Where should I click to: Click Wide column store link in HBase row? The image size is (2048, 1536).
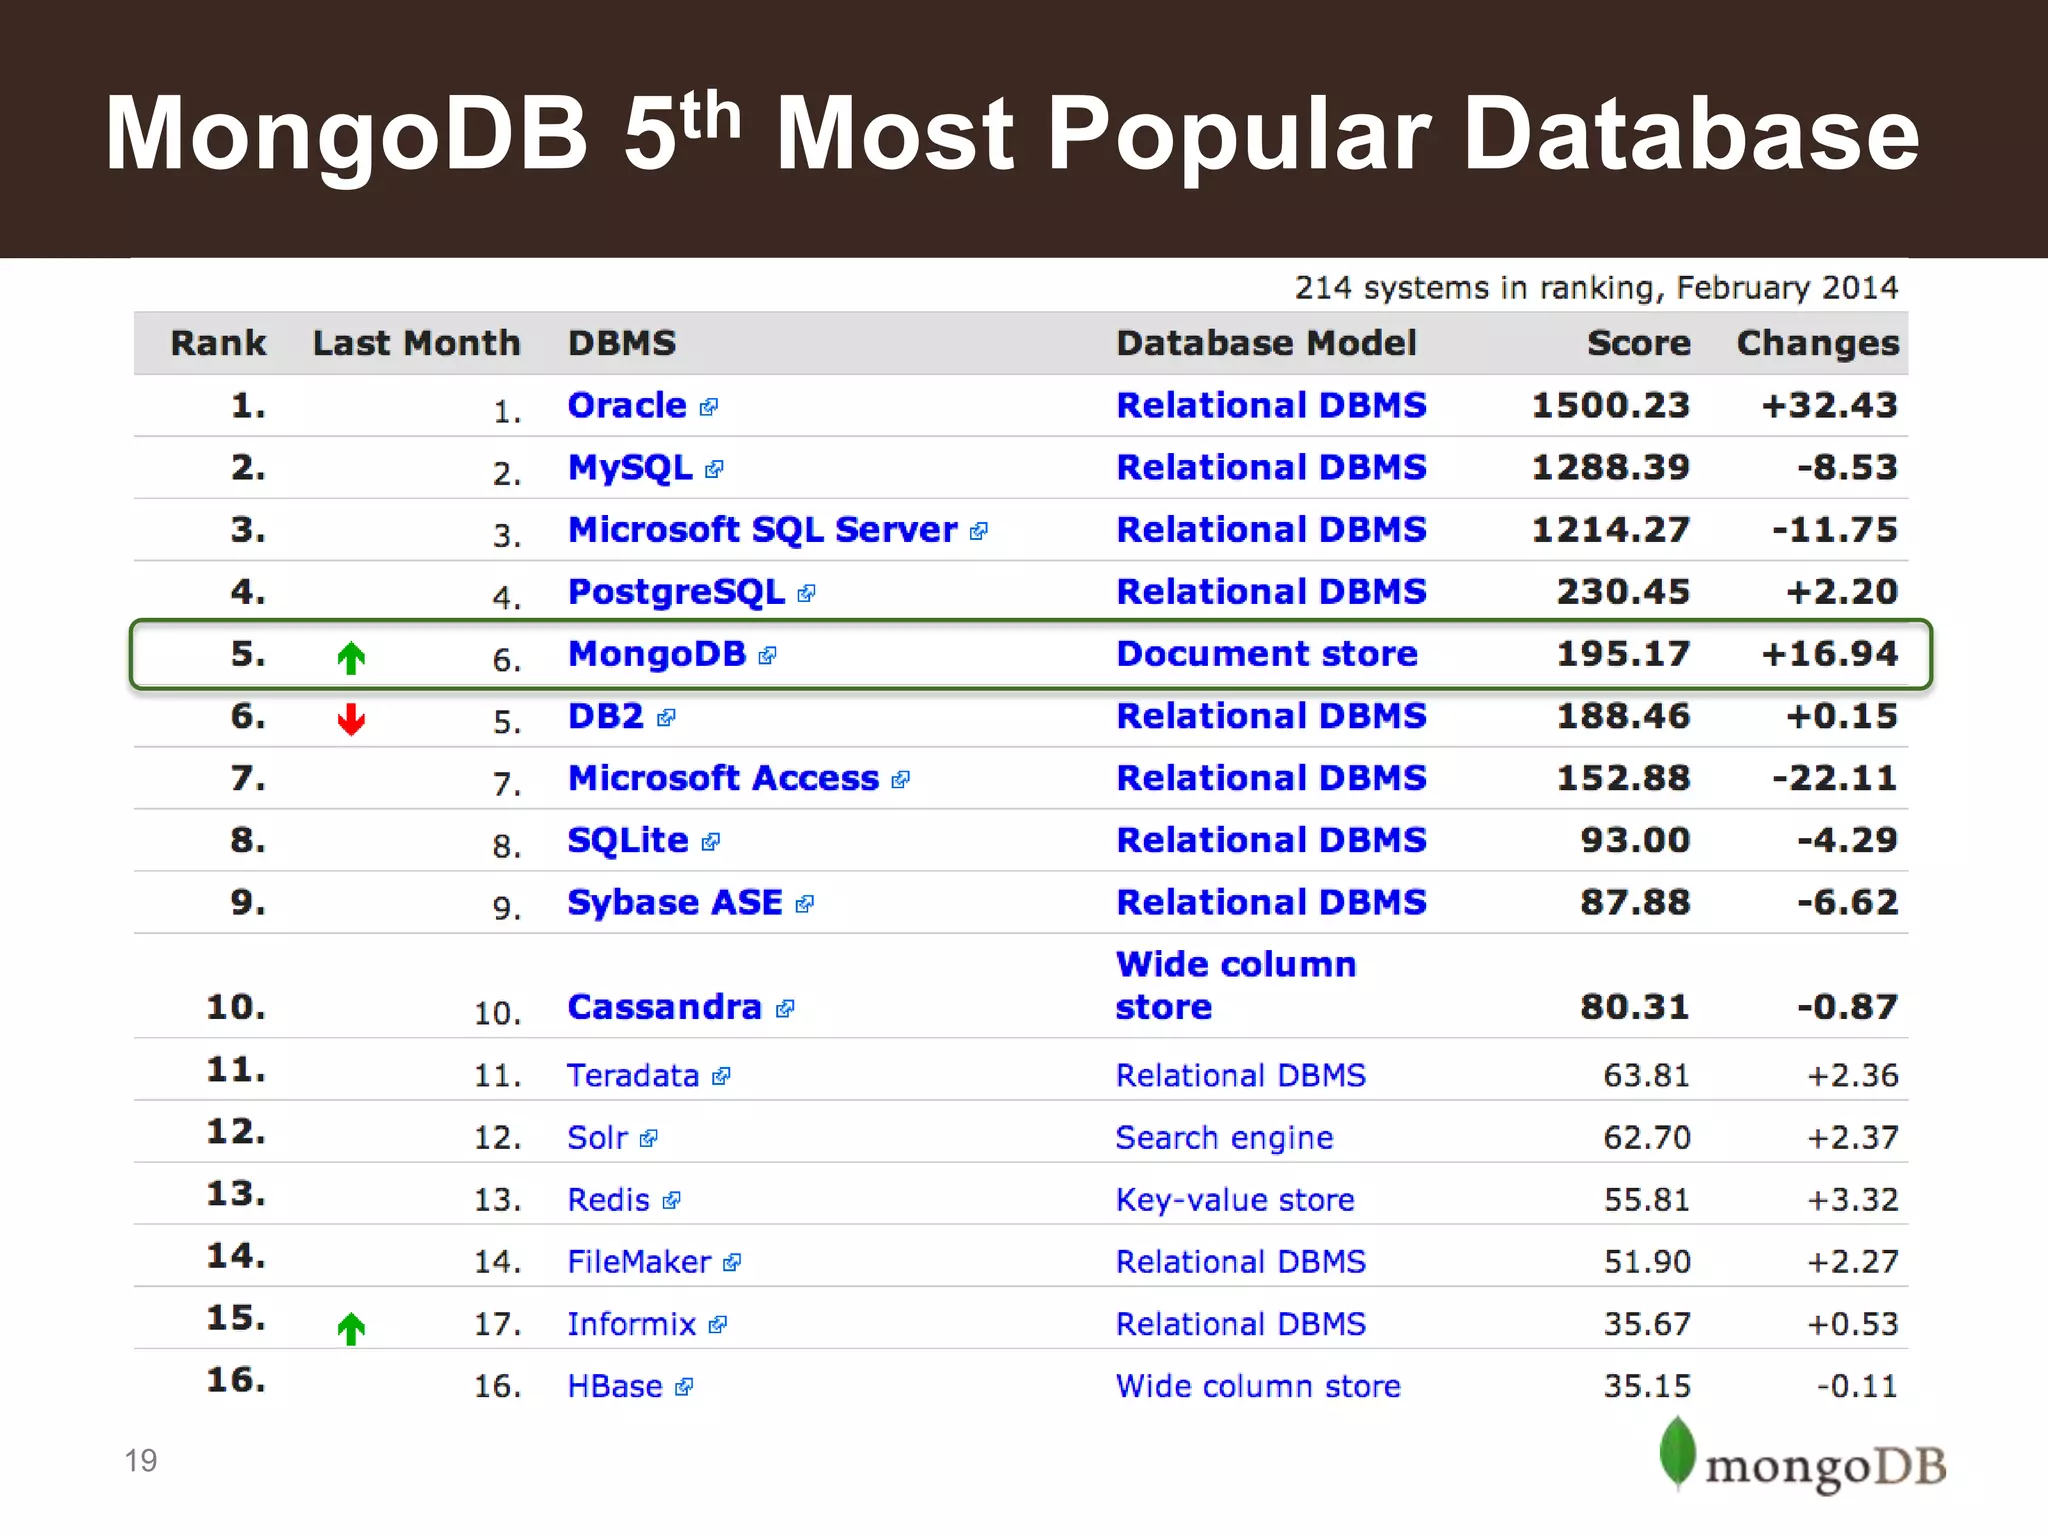click(x=1258, y=1386)
